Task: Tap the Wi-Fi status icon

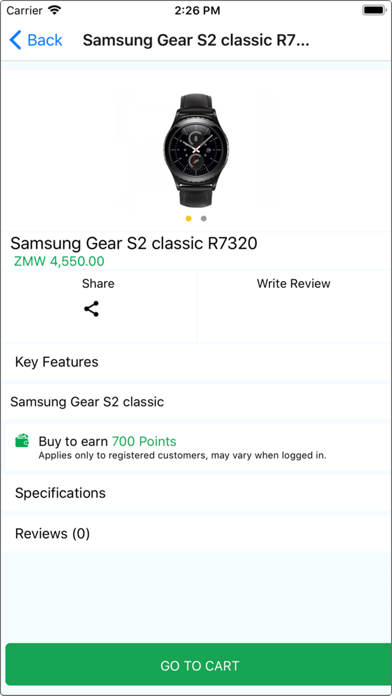Action: coord(54,11)
